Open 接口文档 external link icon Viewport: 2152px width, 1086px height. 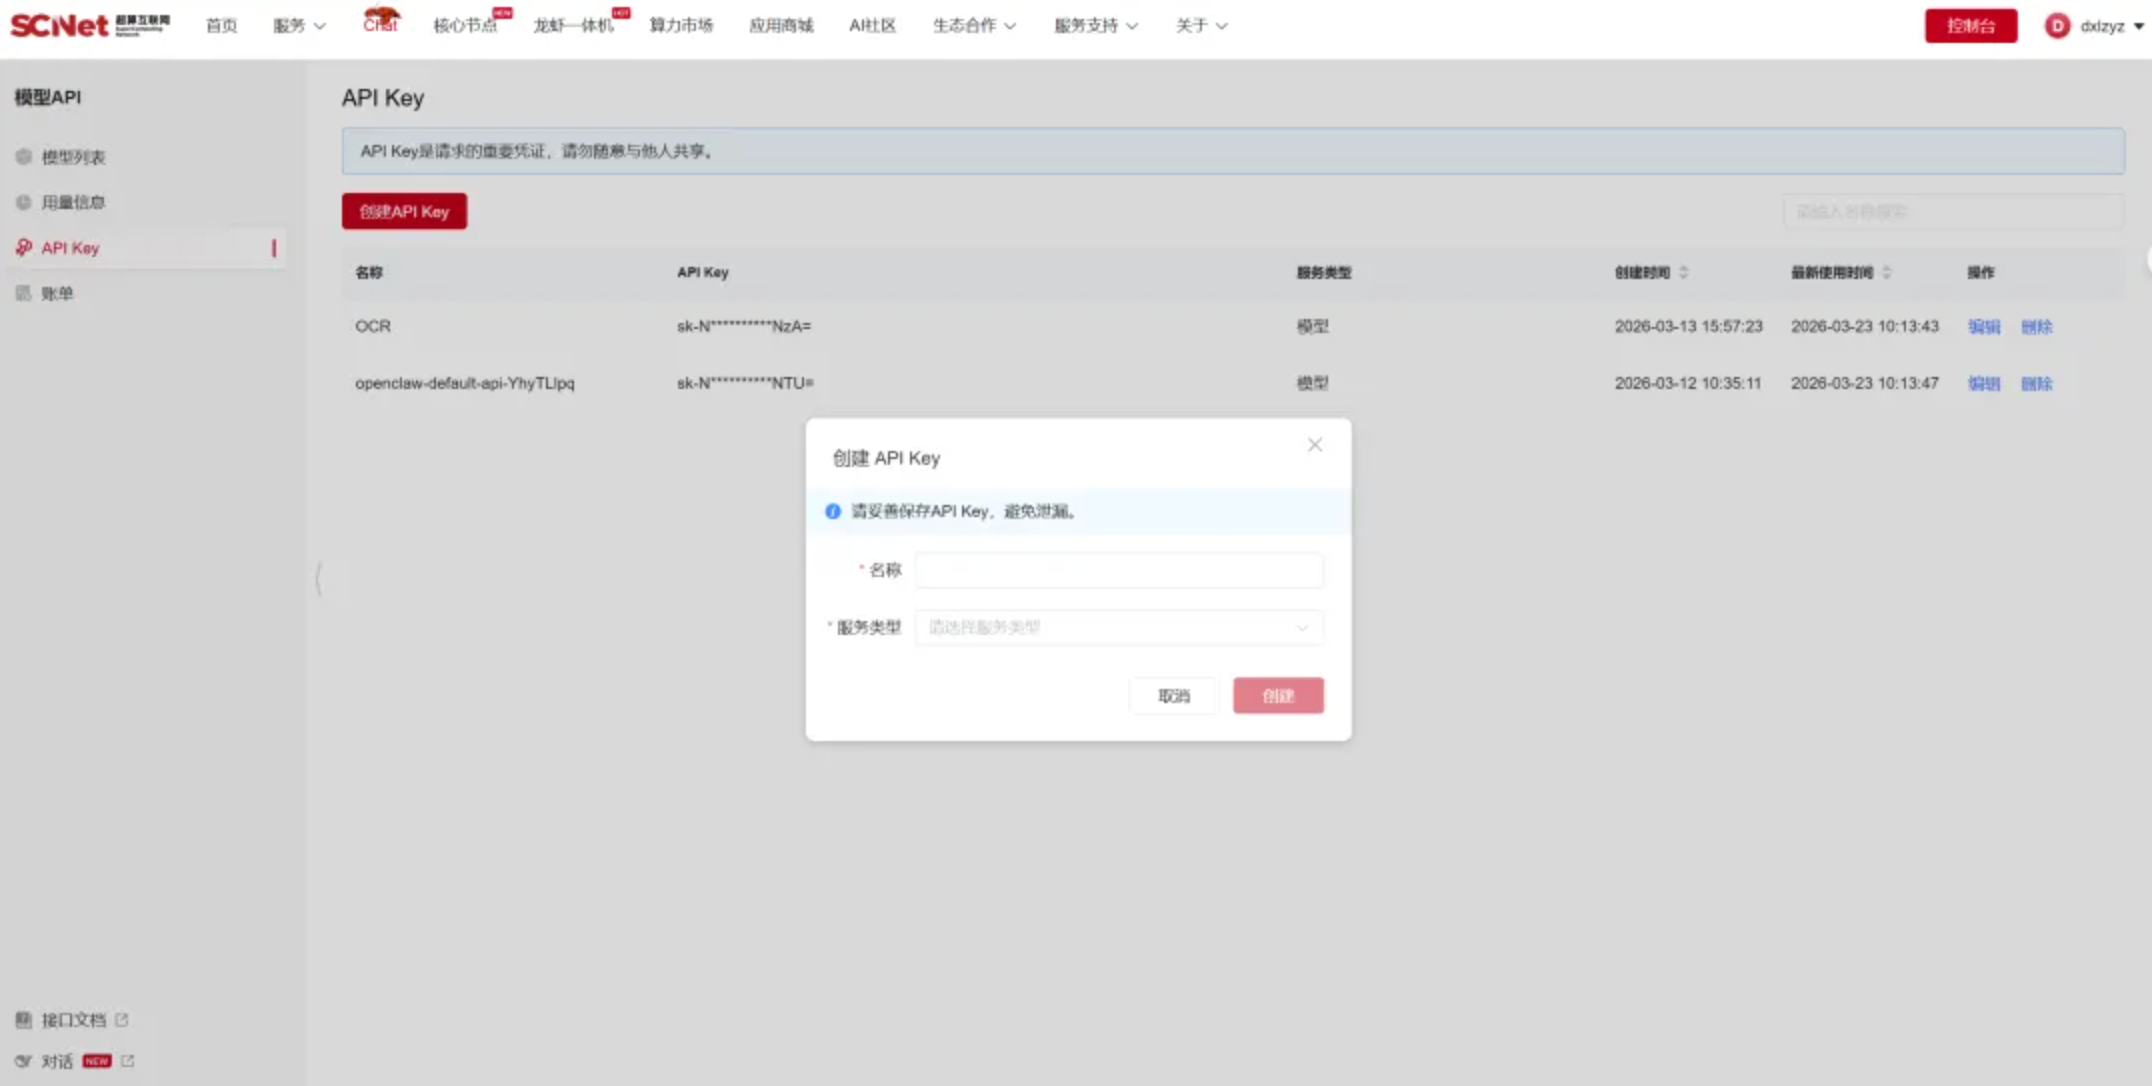click(122, 1020)
